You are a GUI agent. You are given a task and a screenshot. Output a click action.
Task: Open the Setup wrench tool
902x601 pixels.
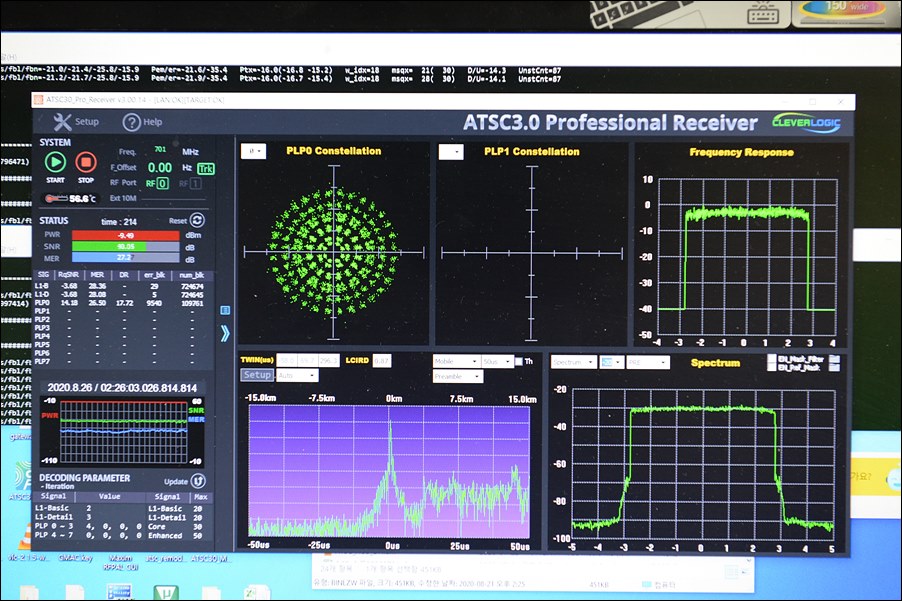(63, 122)
